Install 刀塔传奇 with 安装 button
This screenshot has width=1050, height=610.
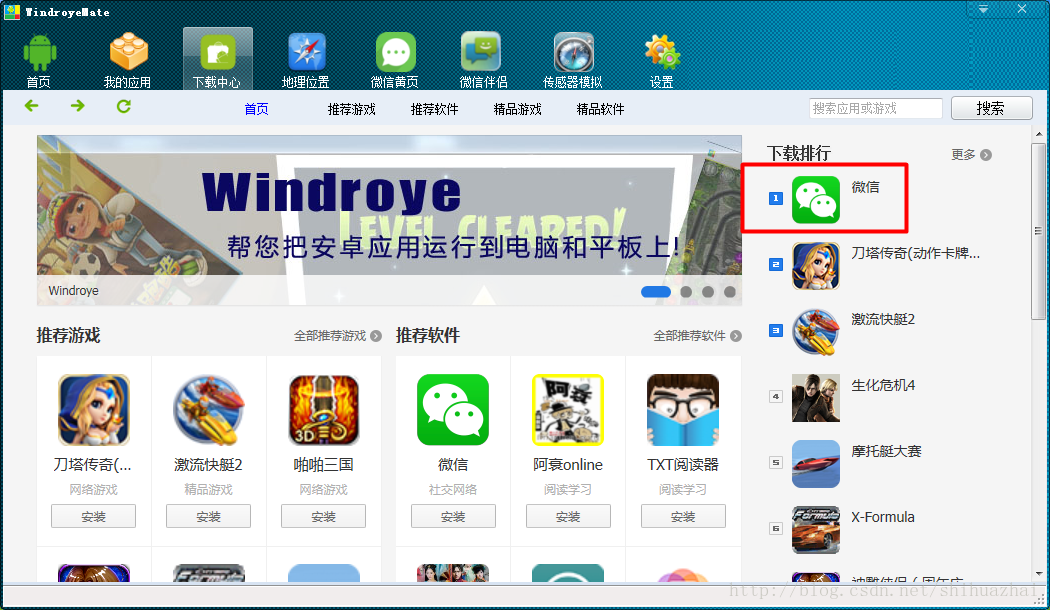94,516
